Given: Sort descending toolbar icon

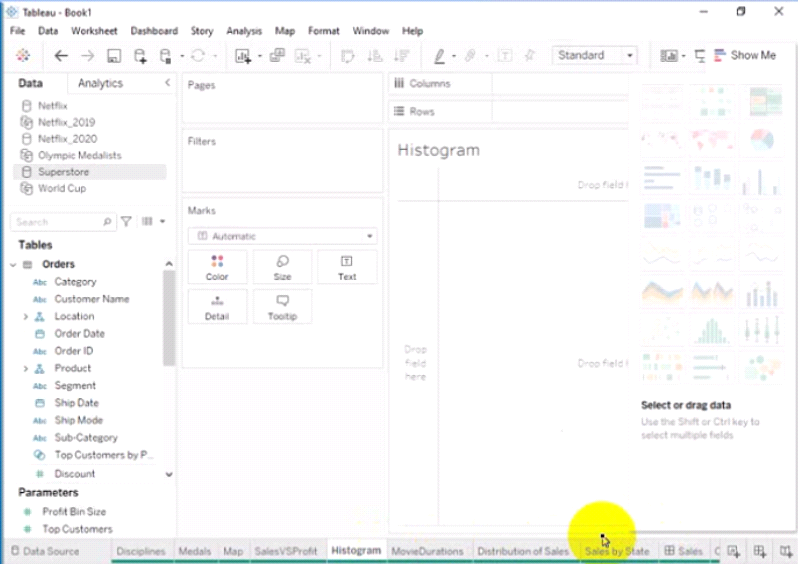Looking at the screenshot, I should click(x=402, y=55).
